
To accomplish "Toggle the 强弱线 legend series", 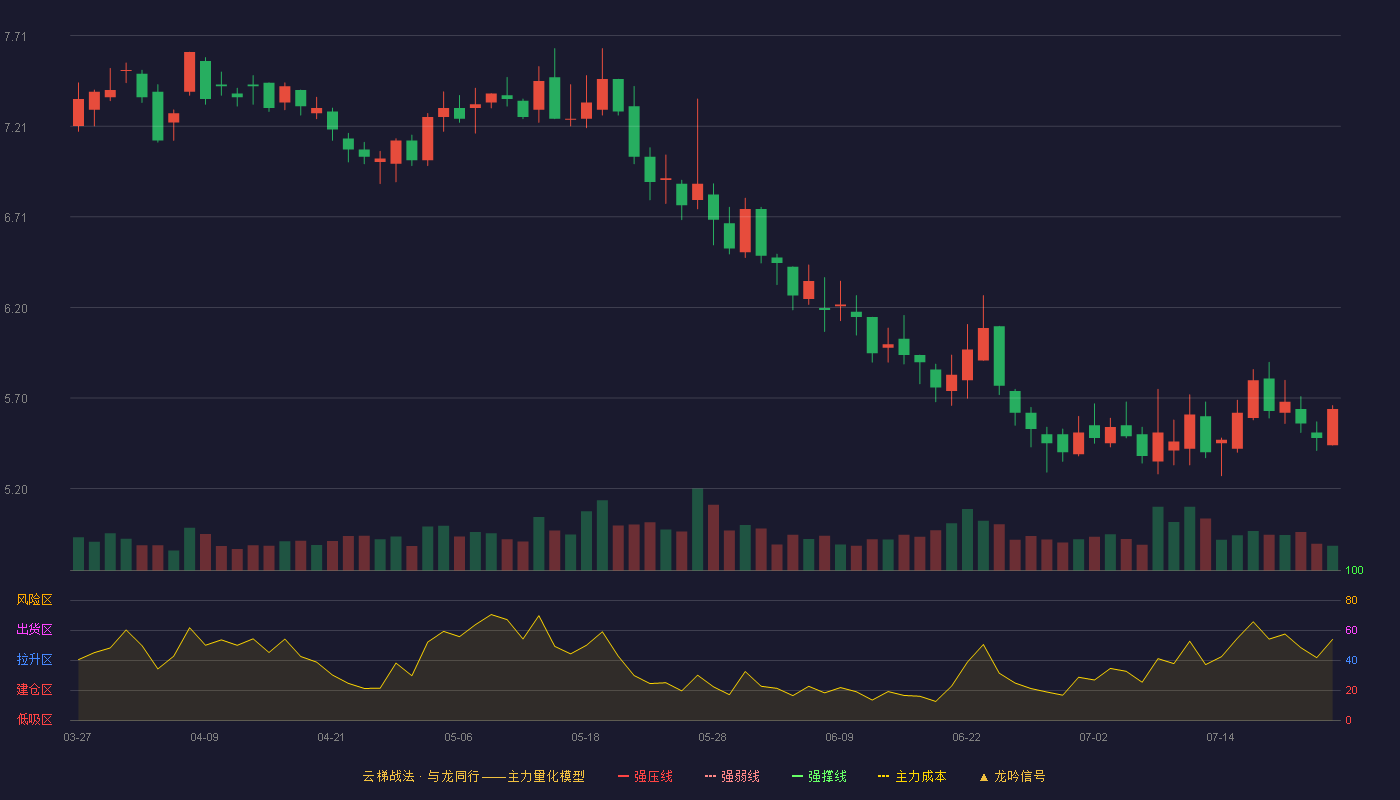I will coord(732,776).
